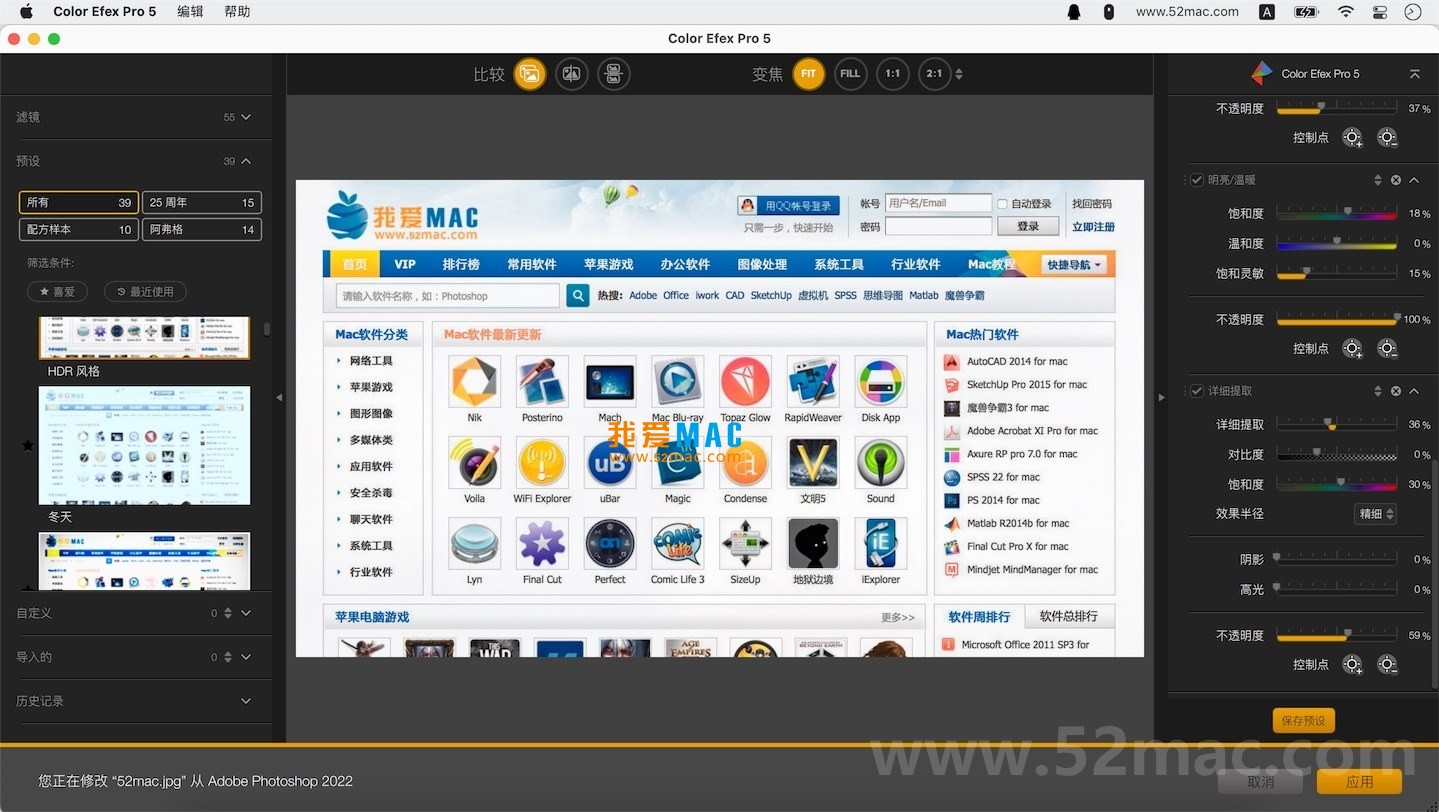Image resolution: width=1439 pixels, height=812 pixels.
Task: Select the side-by-side compare icon
Action: coord(614,74)
